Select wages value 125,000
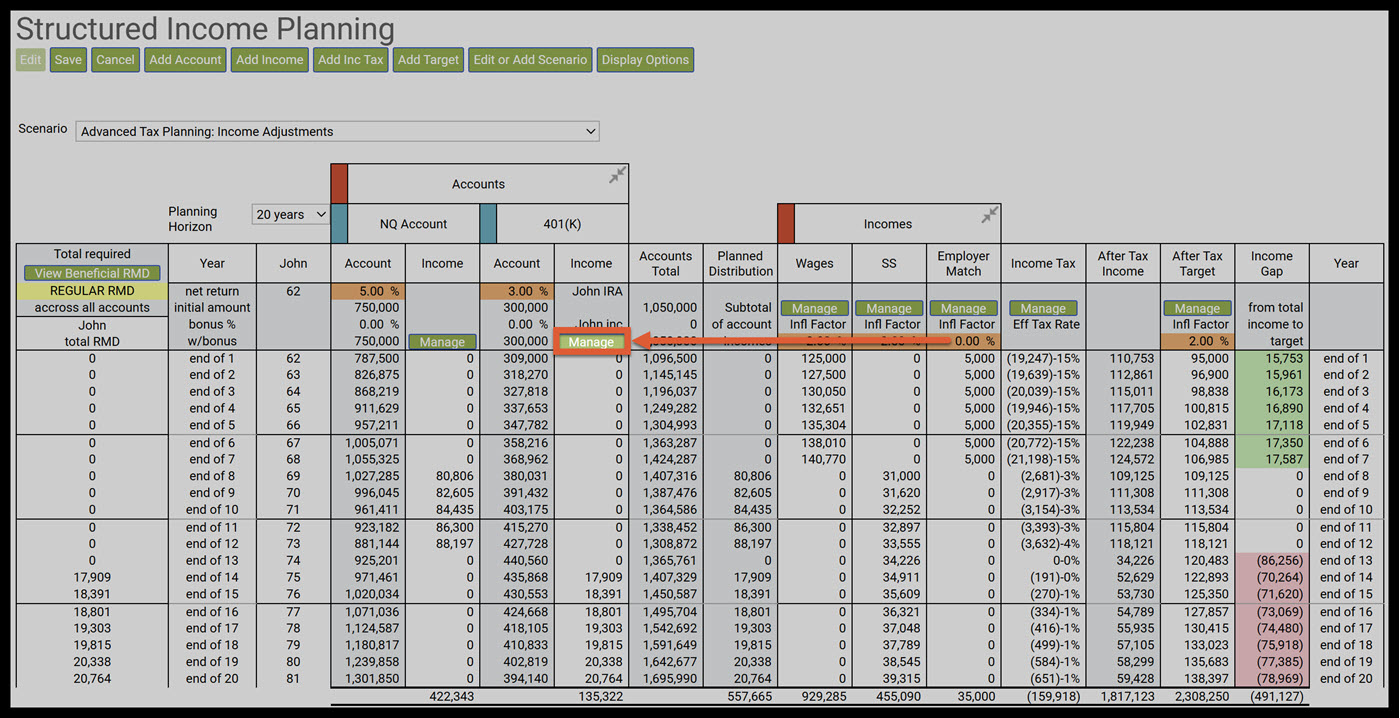The height and width of the screenshot is (718, 1400). [823, 358]
